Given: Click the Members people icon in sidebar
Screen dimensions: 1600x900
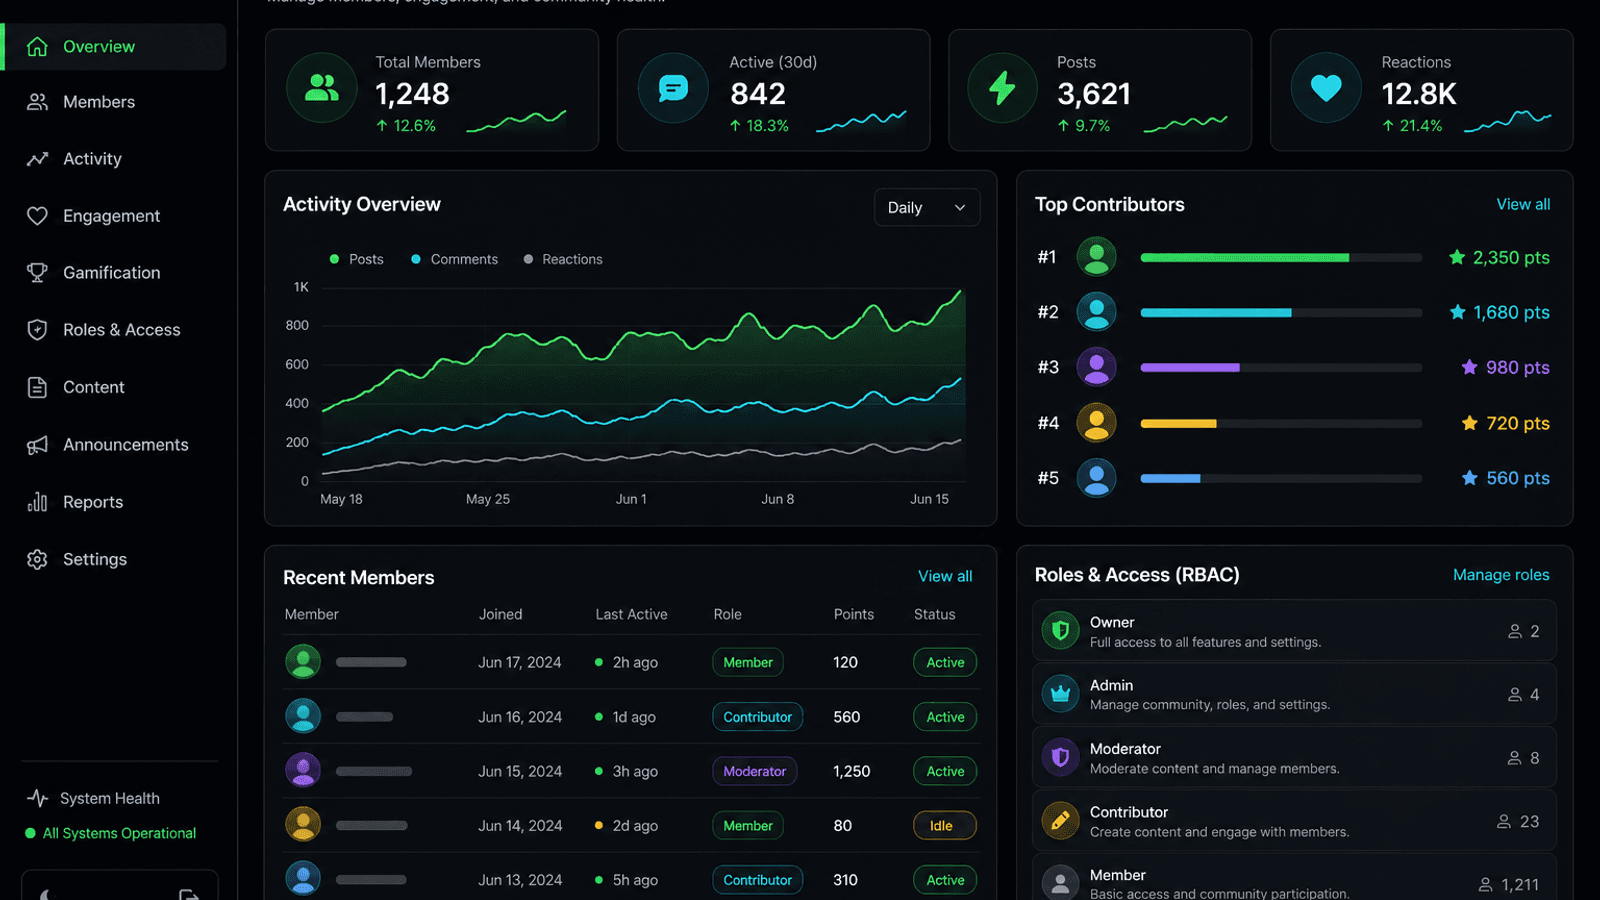Looking at the screenshot, I should point(37,102).
